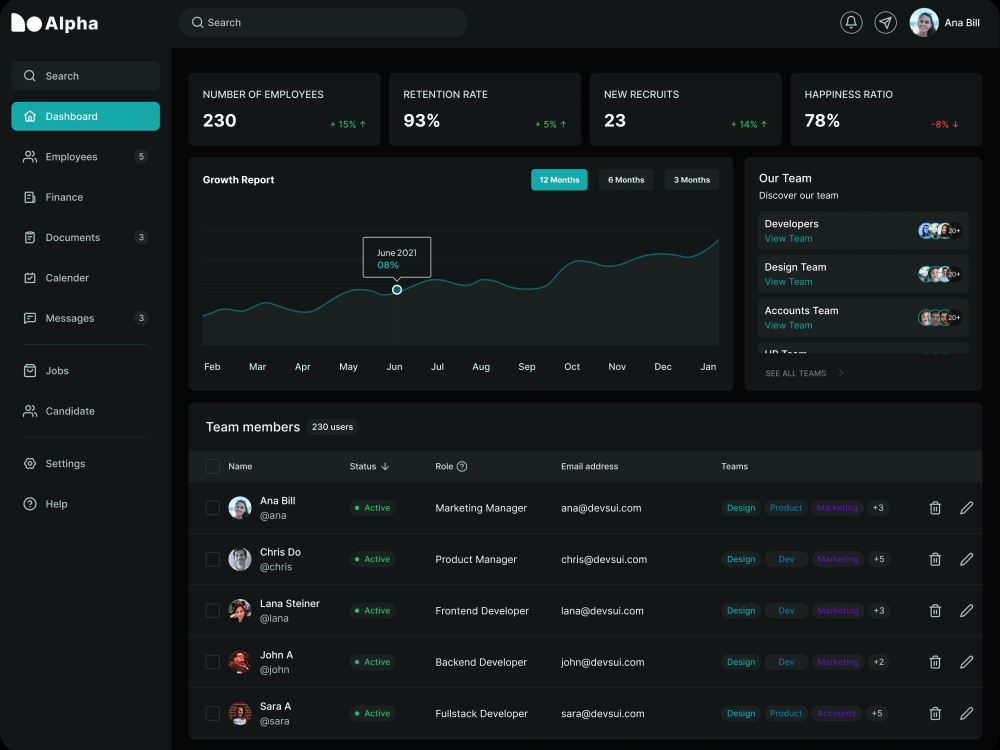Switch to the 6 Months tab
The height and width of the screenshot is (750, 1000).
click(626, 180)
